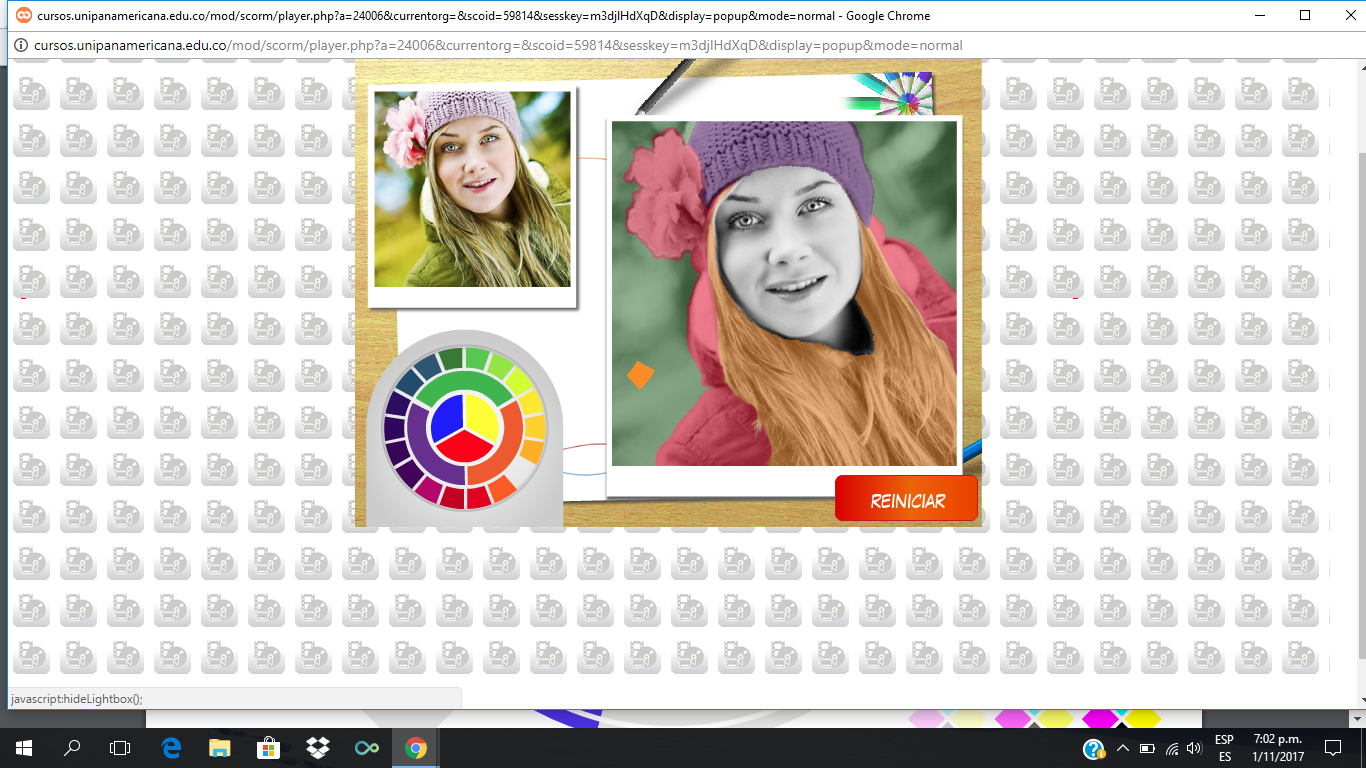The image size is (1366, 768).
Task: Choose the dark green outer ring swatch
Action: click(x=451, y=359)
